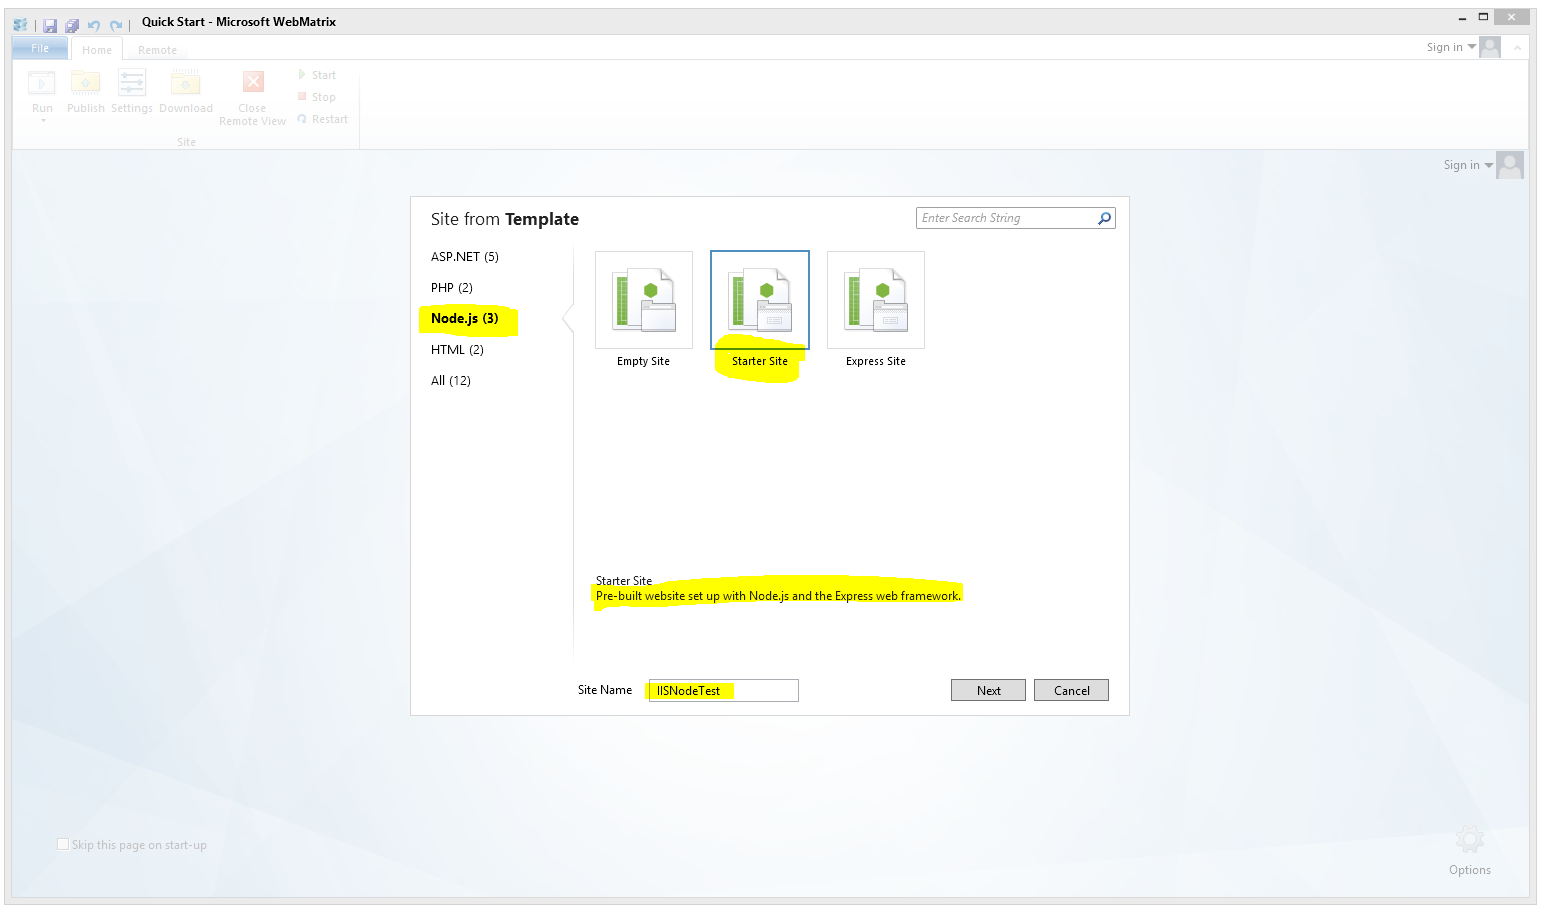Click the Download folder icon in ribbon
The image size is (1545, 918).
tap(186, 83)
